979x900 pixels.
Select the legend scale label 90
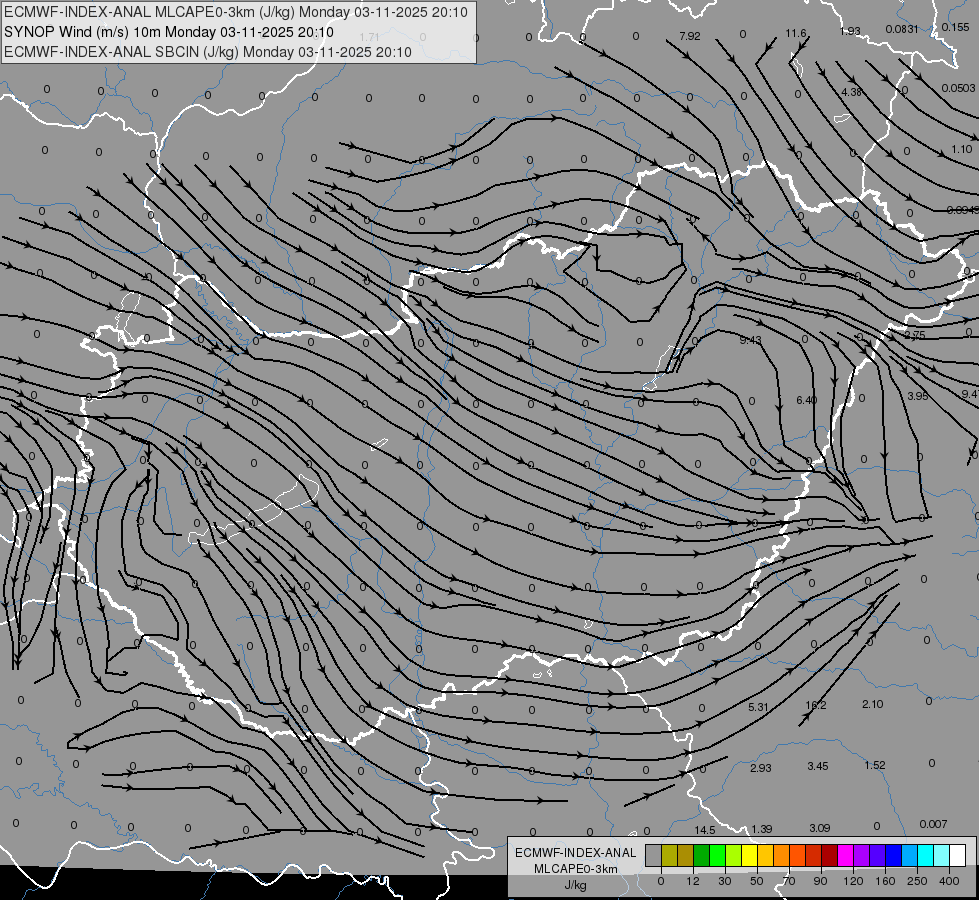click(820, 881)
